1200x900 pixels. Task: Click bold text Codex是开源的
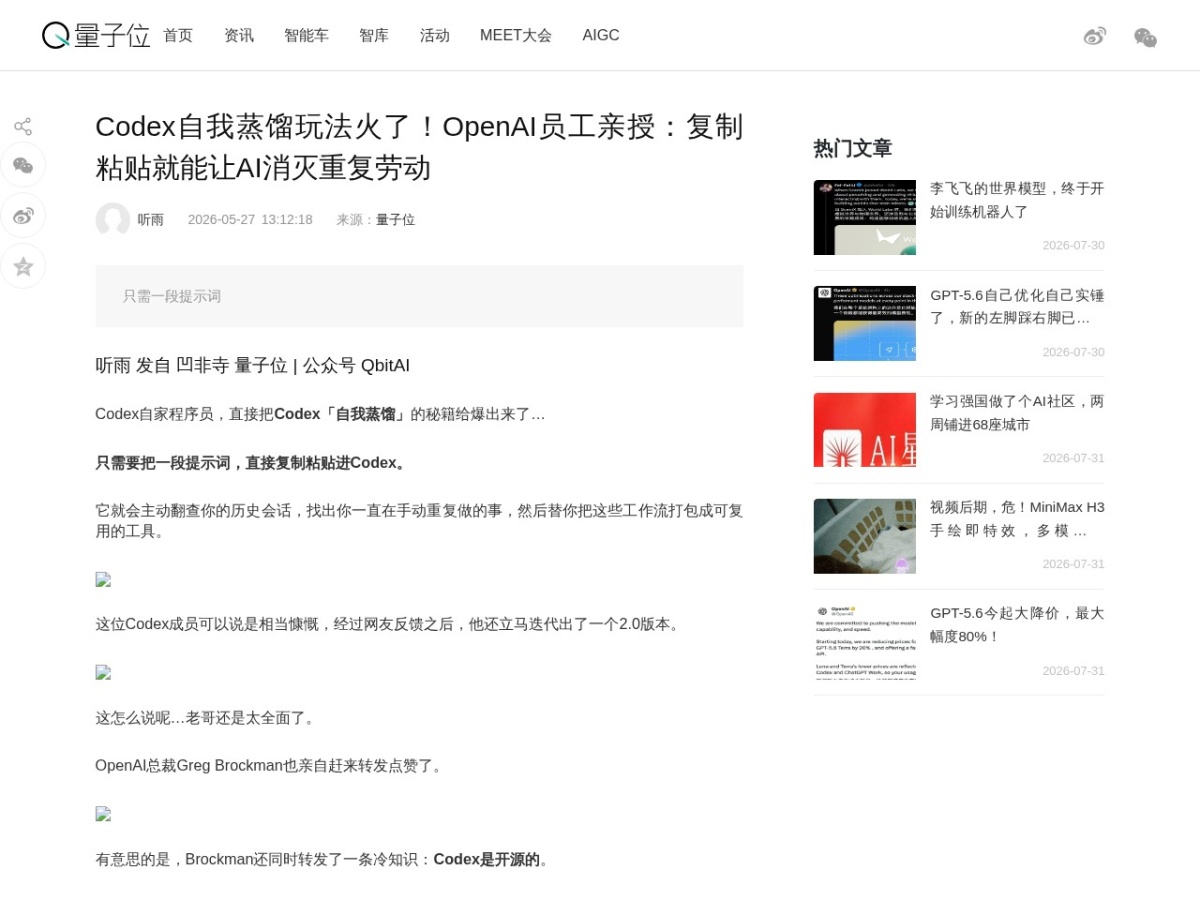tap(487, 860)
